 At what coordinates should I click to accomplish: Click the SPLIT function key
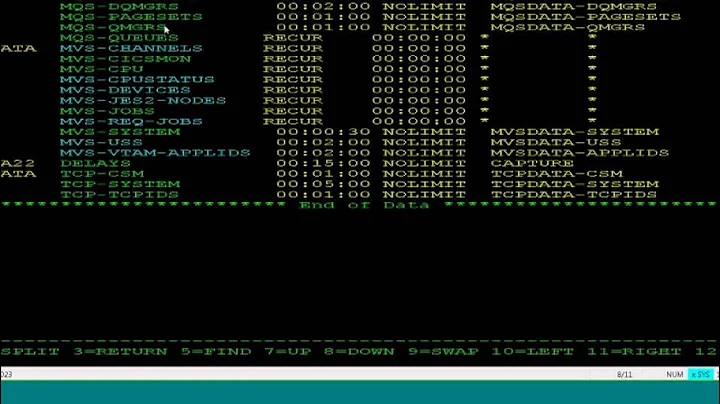30,352
